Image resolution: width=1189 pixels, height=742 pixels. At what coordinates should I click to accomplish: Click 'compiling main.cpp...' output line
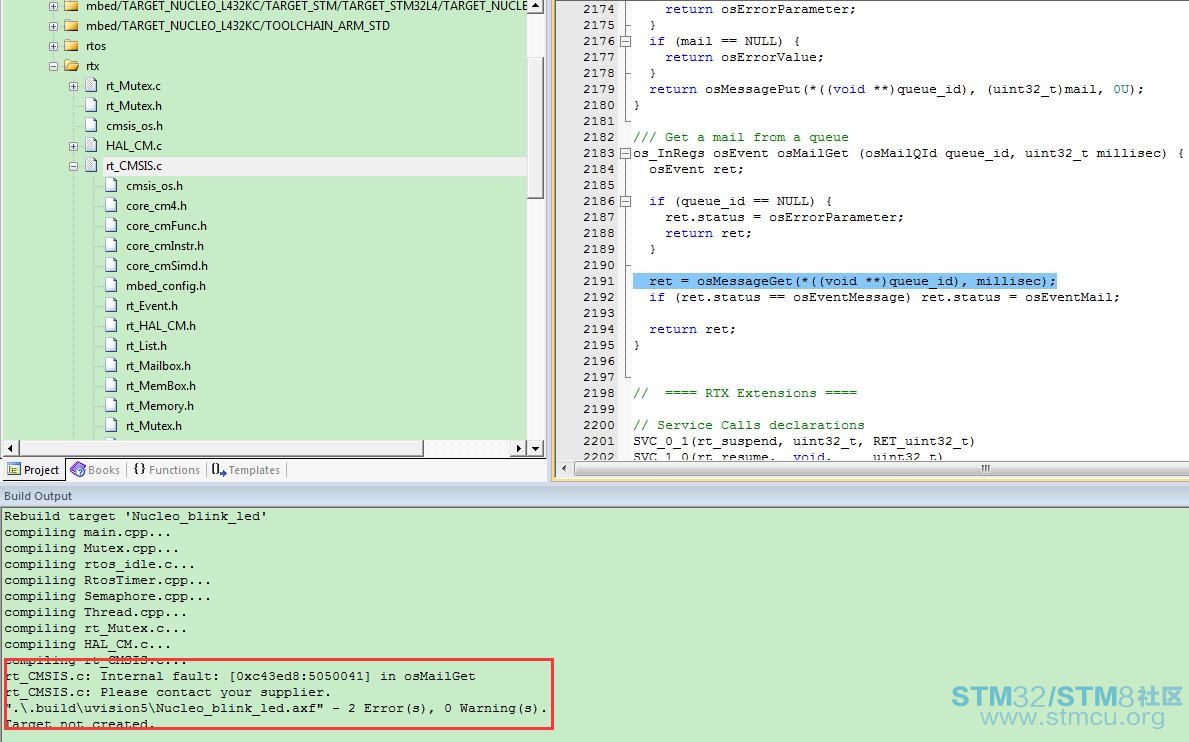87,532
